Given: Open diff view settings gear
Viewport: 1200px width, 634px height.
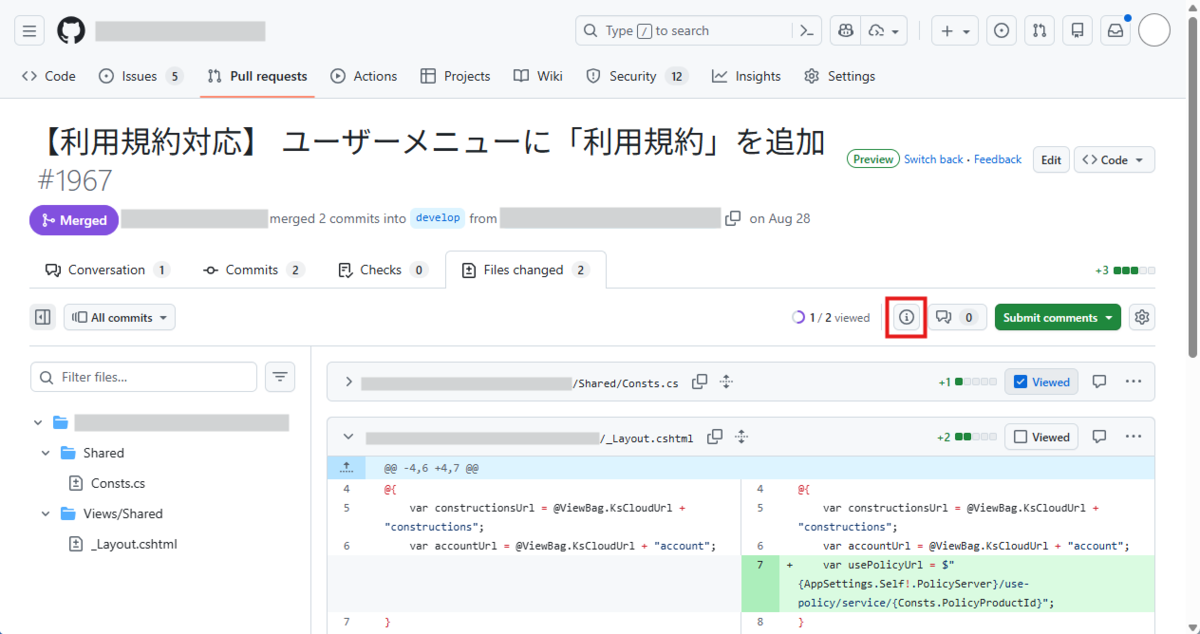Looking at the screenshot, I should [x=1142, y=317].
